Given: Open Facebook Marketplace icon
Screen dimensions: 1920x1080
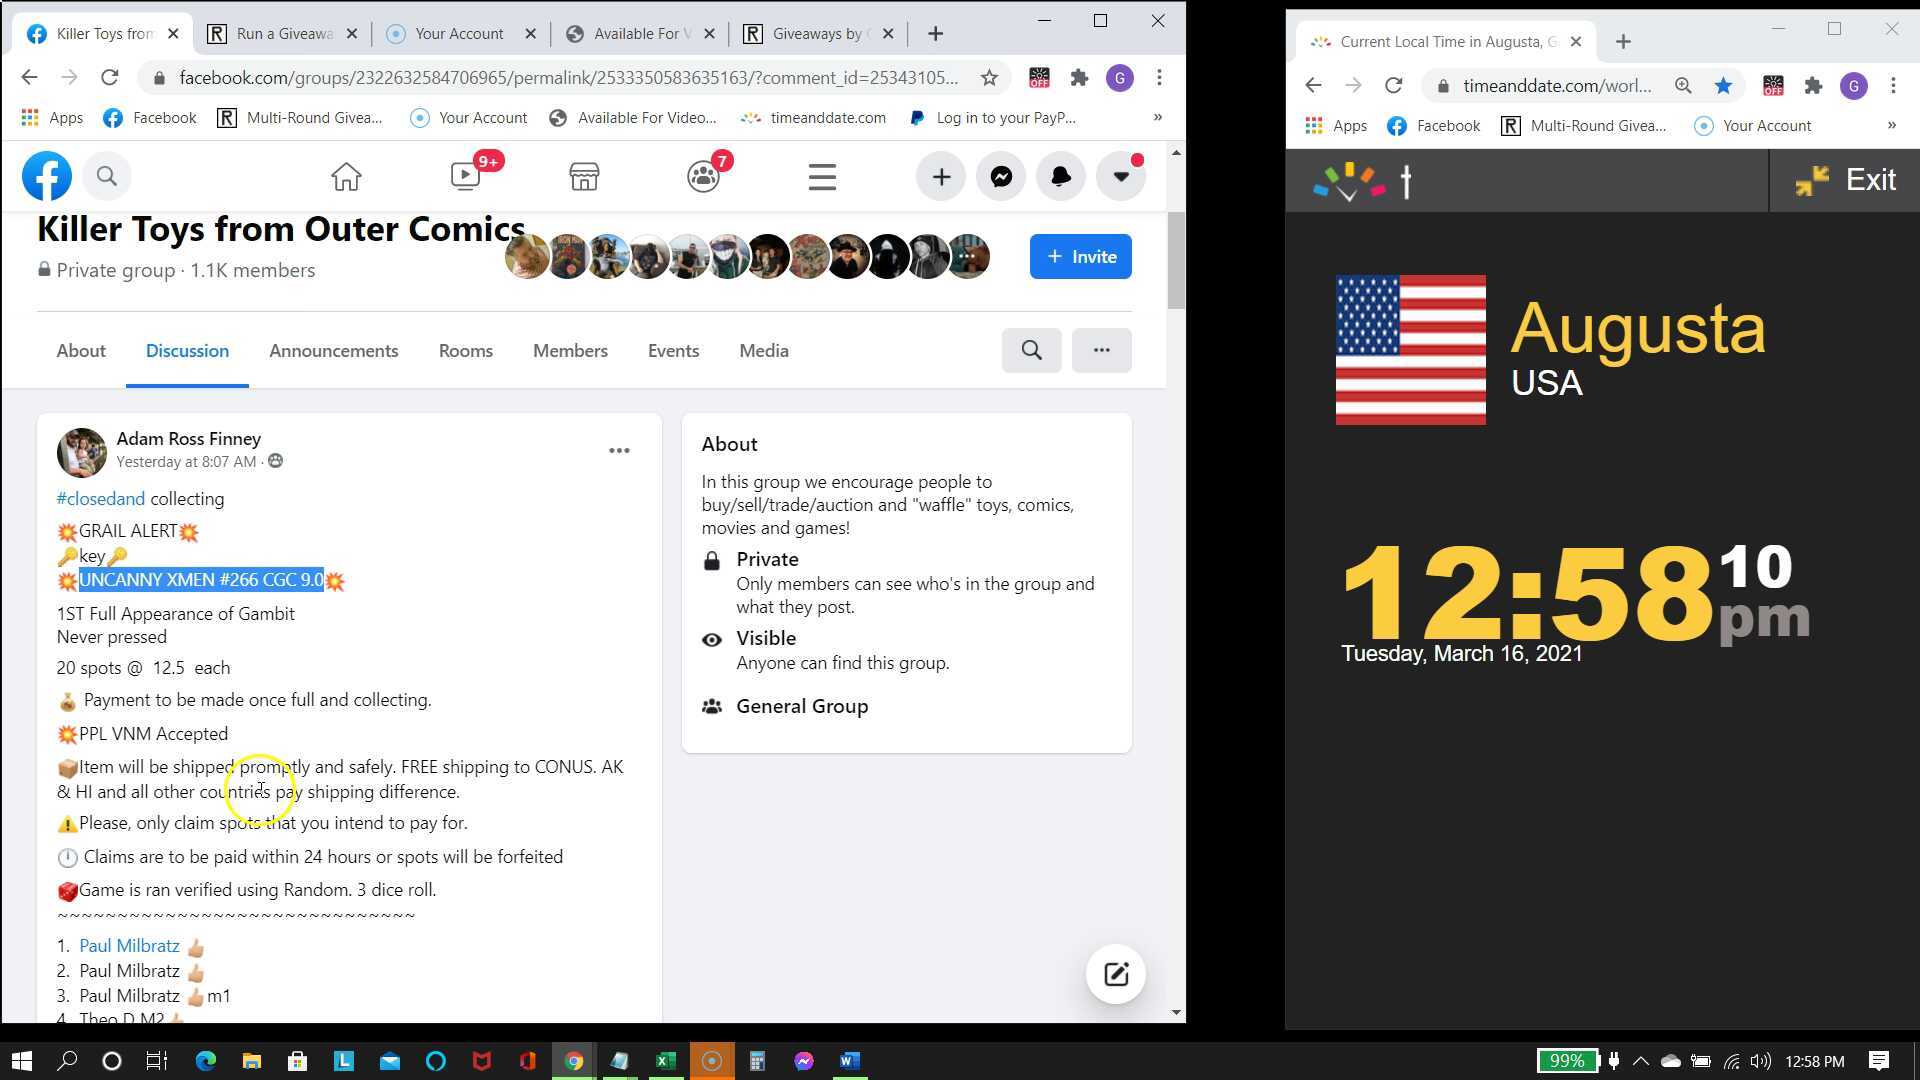Looking at the screenshot, I should coord(584,177).
